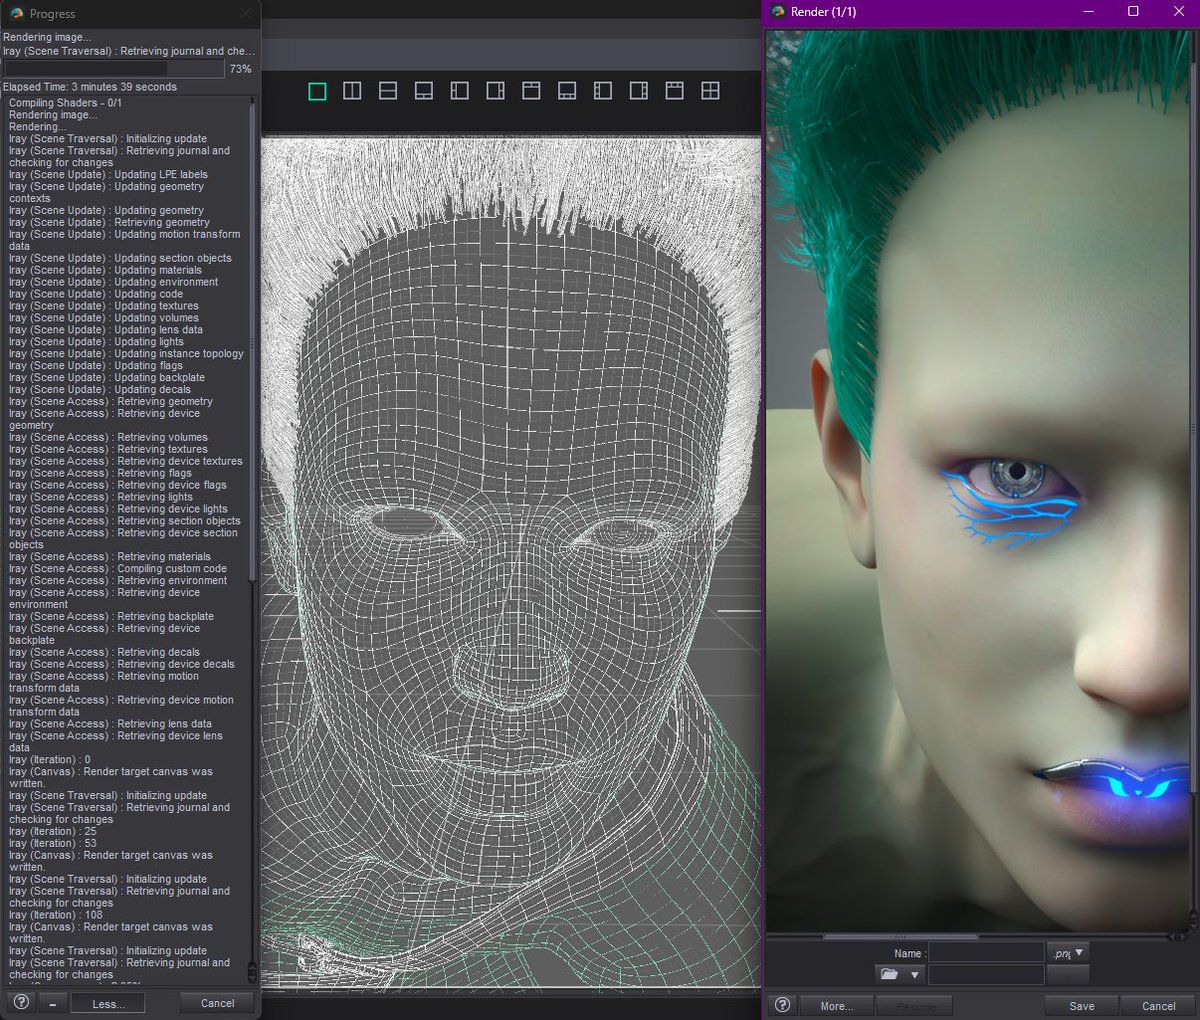Open help in the Render window
The width and height of the screenshot is (1200, 1020).
[x=783, y=1005]
